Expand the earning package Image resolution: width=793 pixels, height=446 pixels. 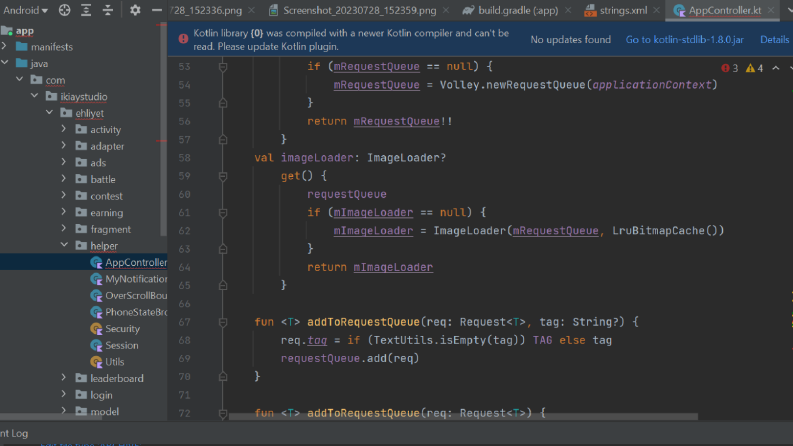(64, 212)
